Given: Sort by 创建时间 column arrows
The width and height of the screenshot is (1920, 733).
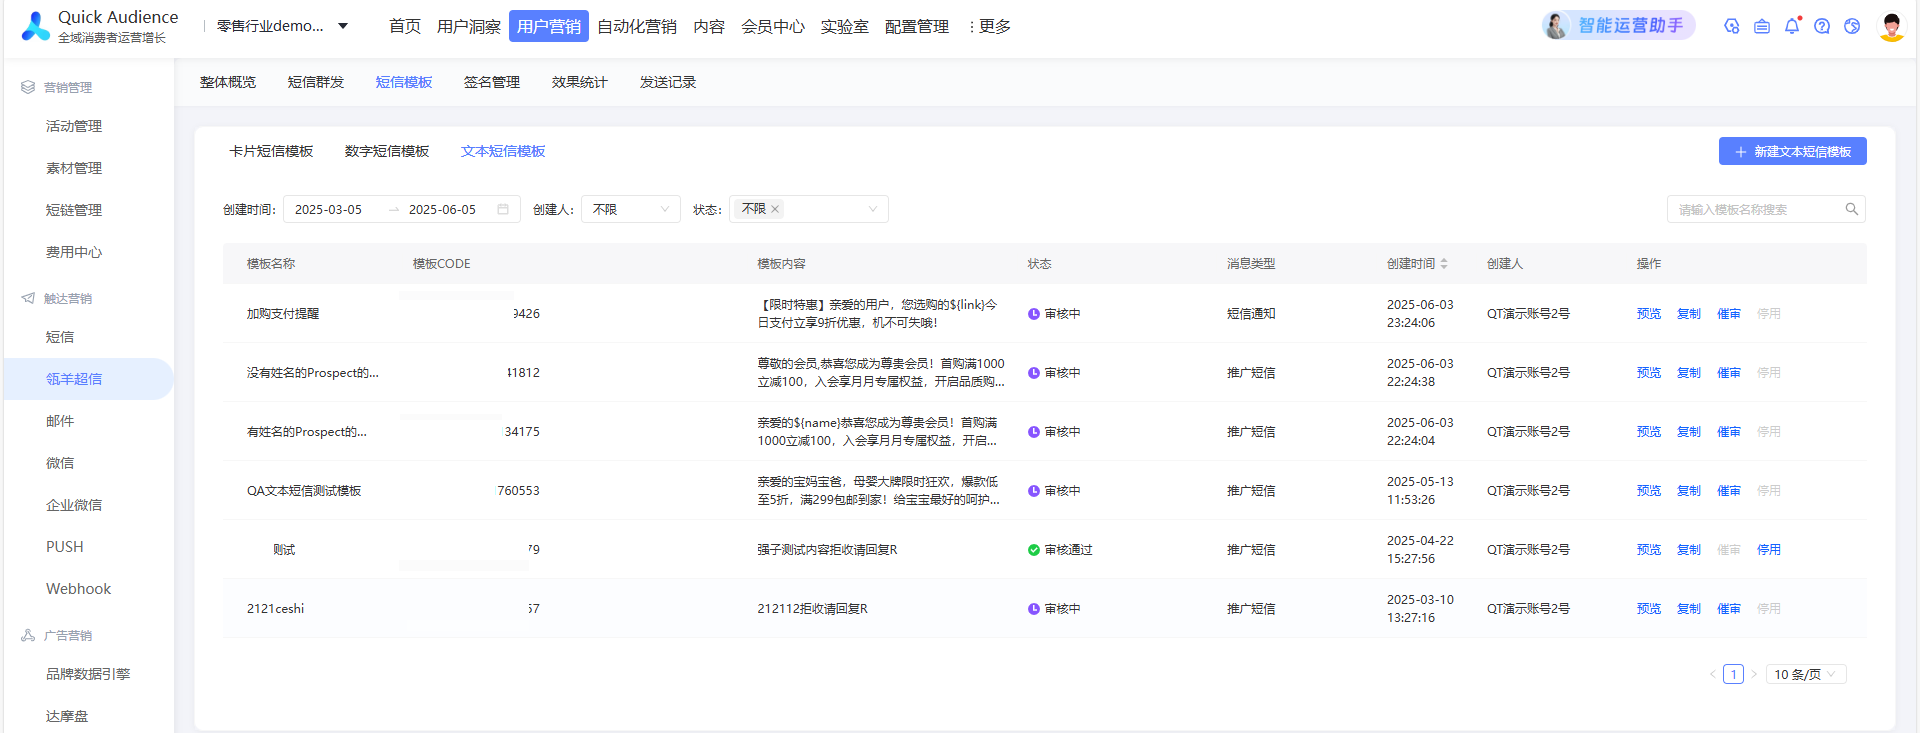Looking at the screenshot, I should (x=1444, y=264).
